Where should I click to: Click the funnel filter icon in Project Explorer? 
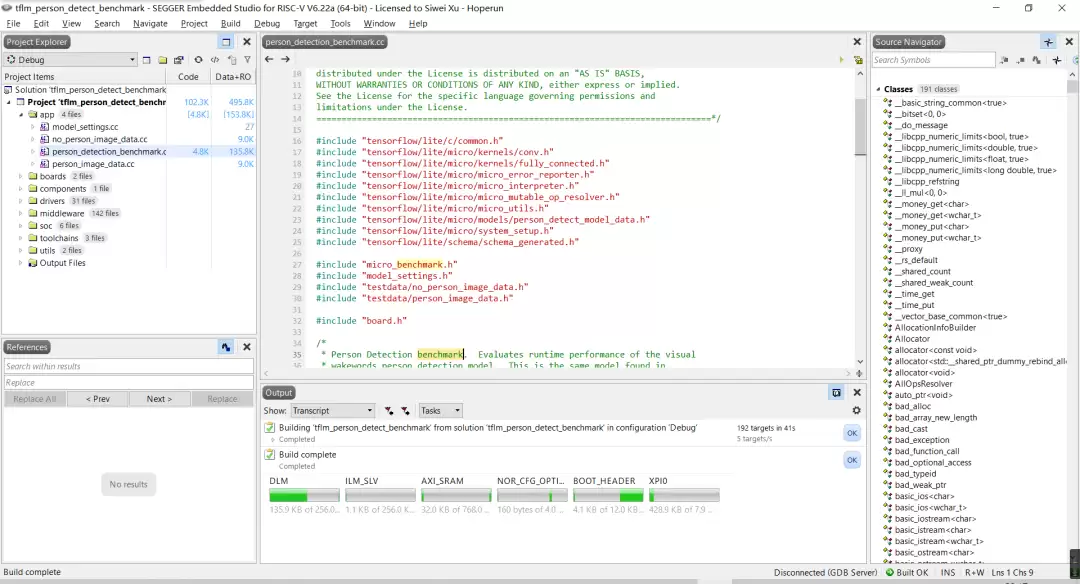[x=247, y=60]
